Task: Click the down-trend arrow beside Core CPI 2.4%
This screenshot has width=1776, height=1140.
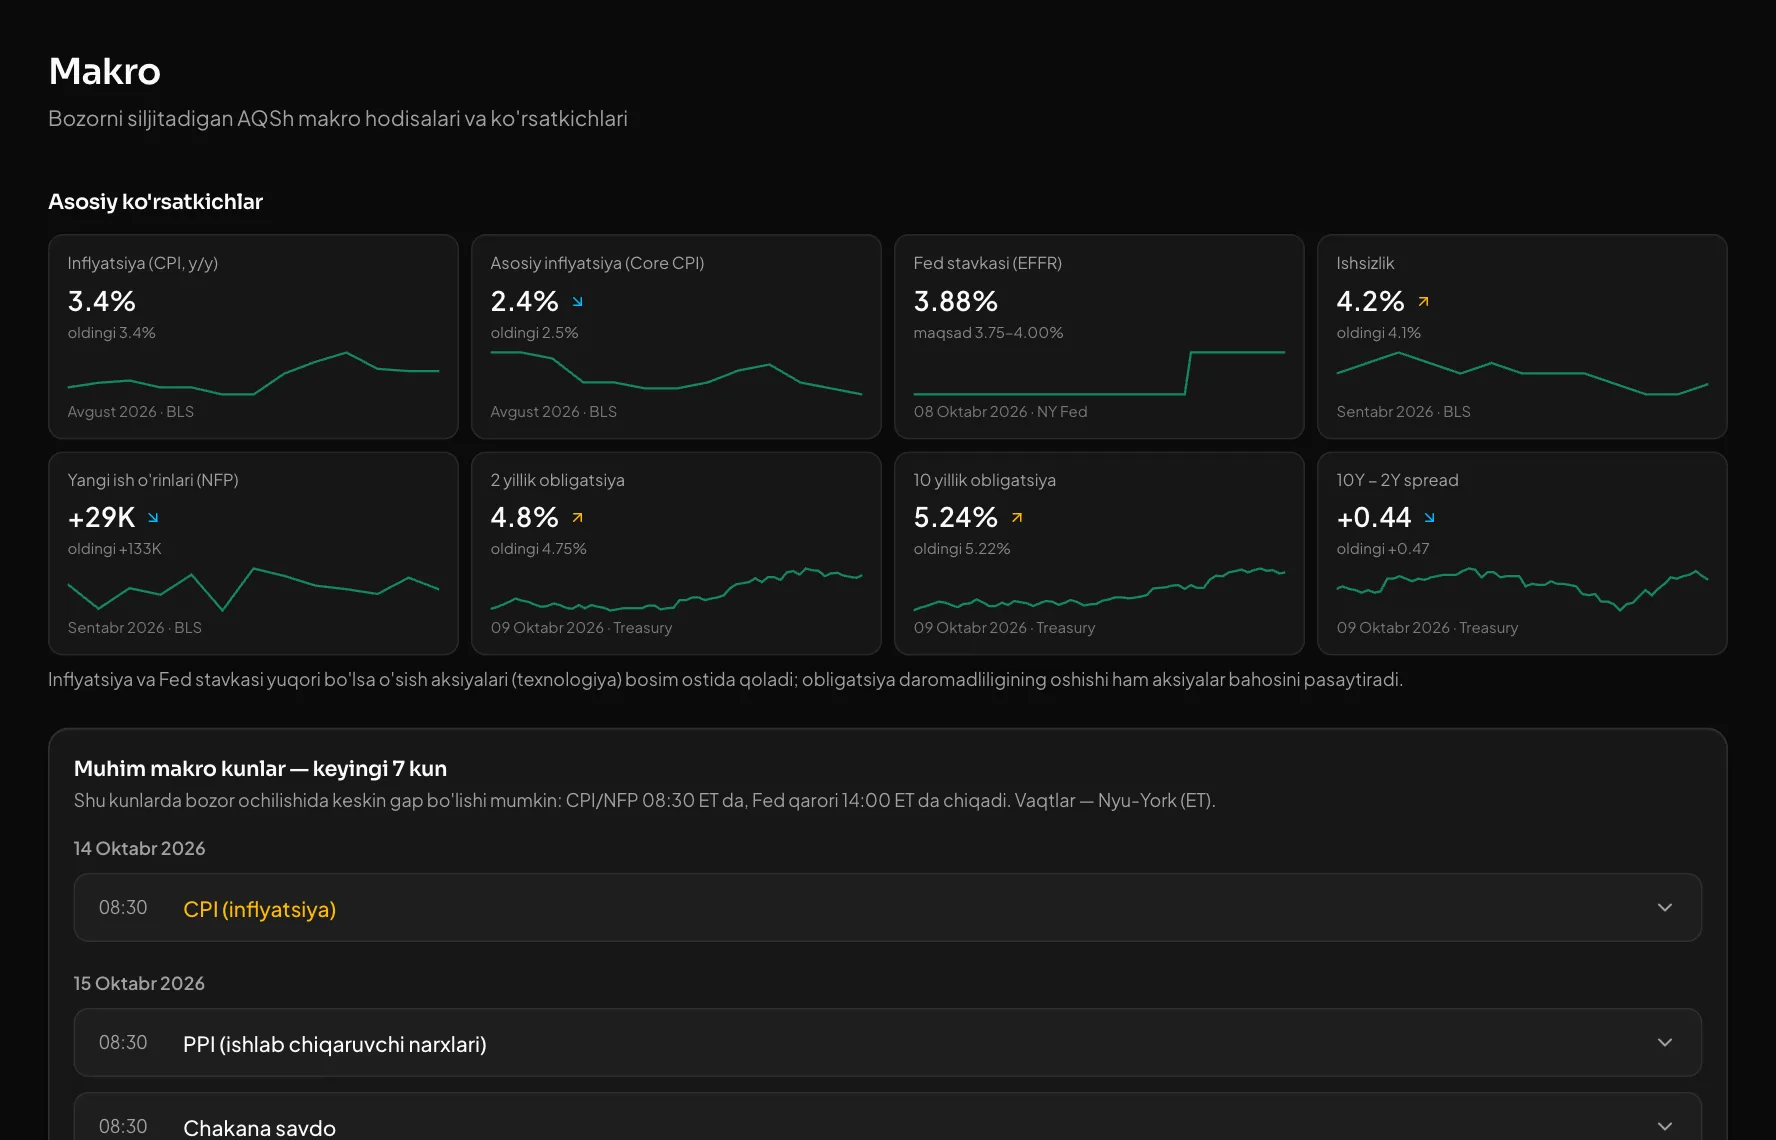Action: 577,301
